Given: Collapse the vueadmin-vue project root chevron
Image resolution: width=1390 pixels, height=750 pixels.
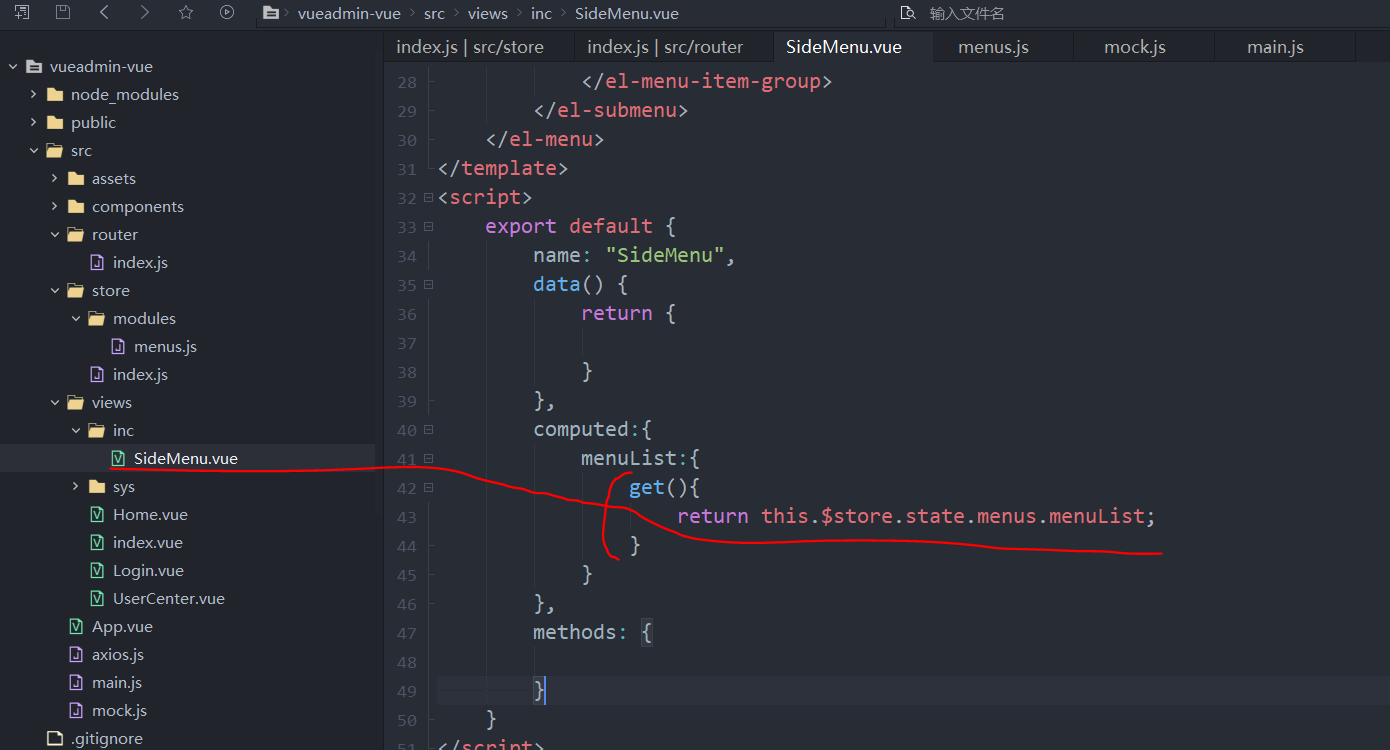Looking at the screenshot, I should pyautogui.click(x=13, y=67).
